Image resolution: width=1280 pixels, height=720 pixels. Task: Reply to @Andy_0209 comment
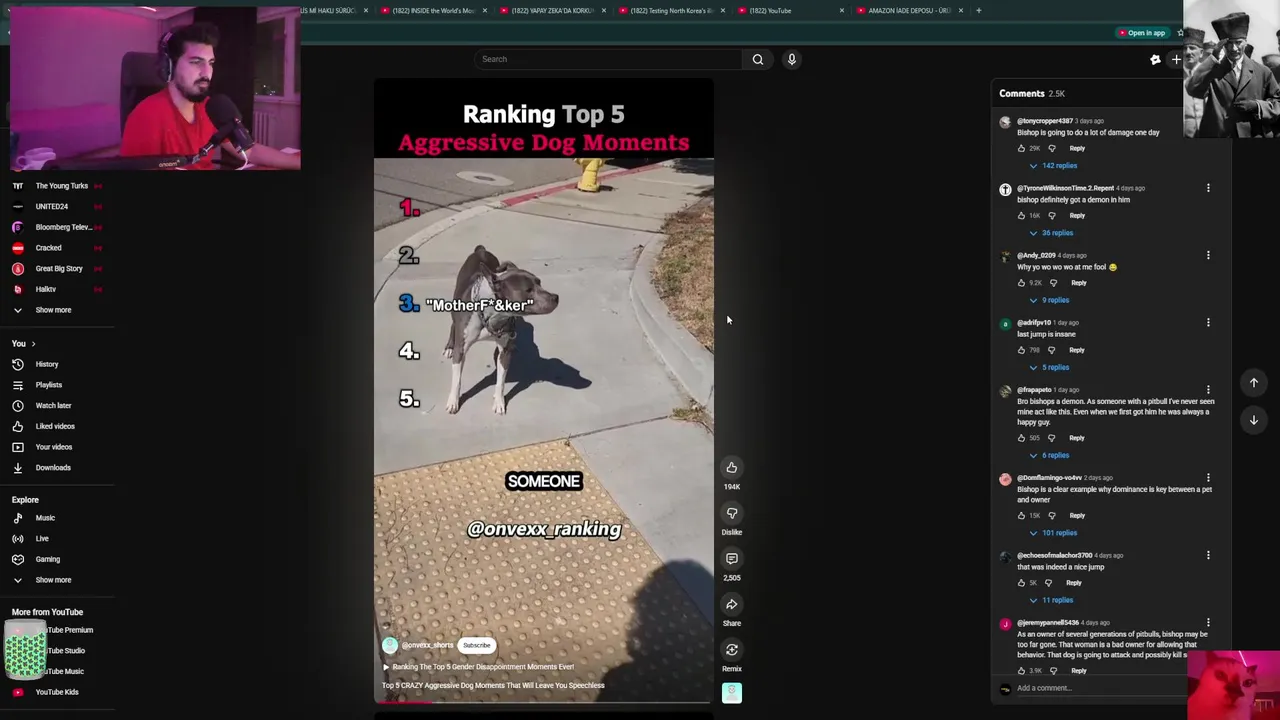(1079, 283)
